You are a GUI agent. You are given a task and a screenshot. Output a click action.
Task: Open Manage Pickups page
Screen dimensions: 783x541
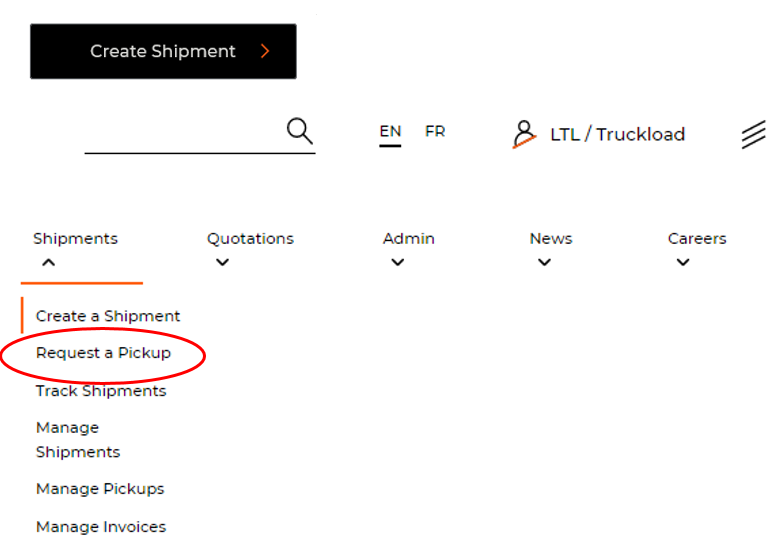click(100, 489)
